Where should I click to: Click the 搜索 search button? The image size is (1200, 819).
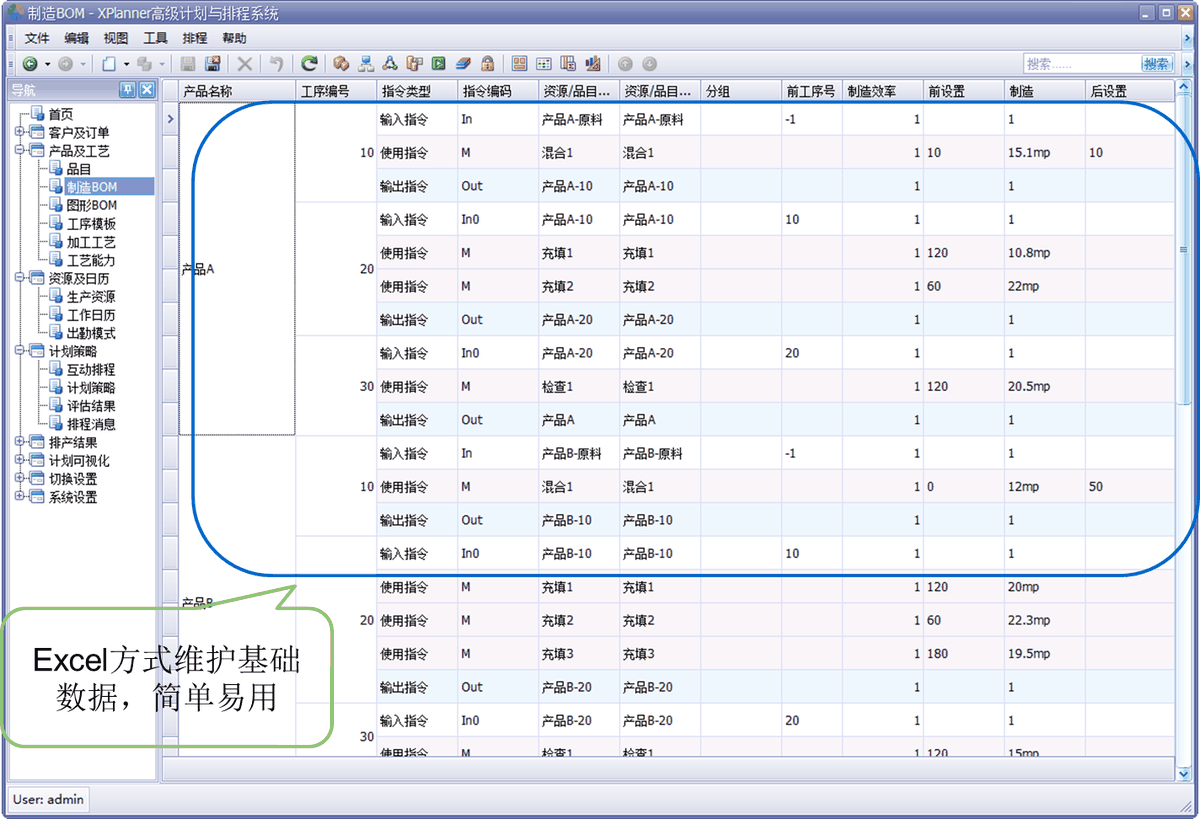(x=1157, y=64)
